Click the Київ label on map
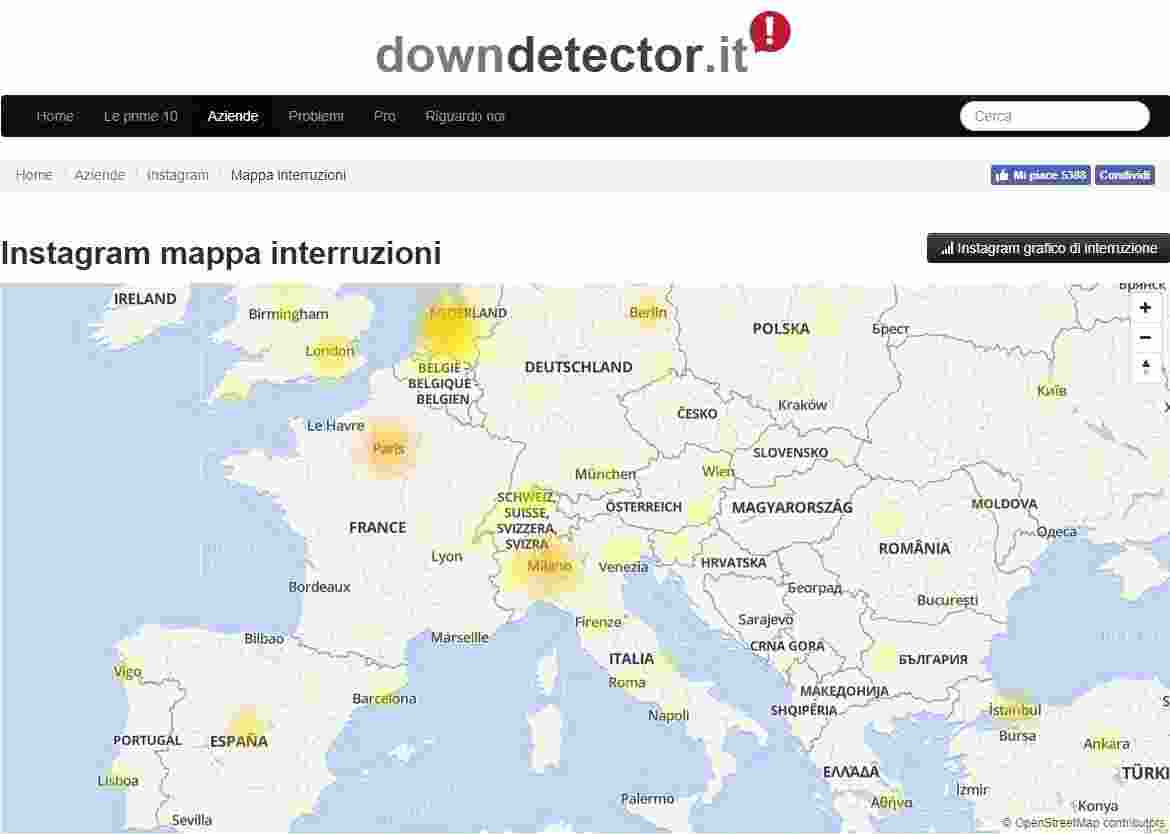 1051,391
